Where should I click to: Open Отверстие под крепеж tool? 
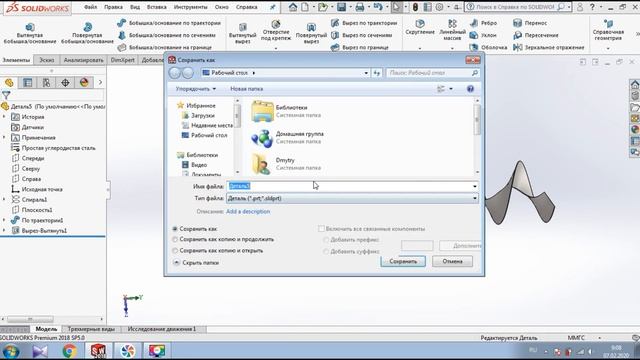[x=276, y=31]
